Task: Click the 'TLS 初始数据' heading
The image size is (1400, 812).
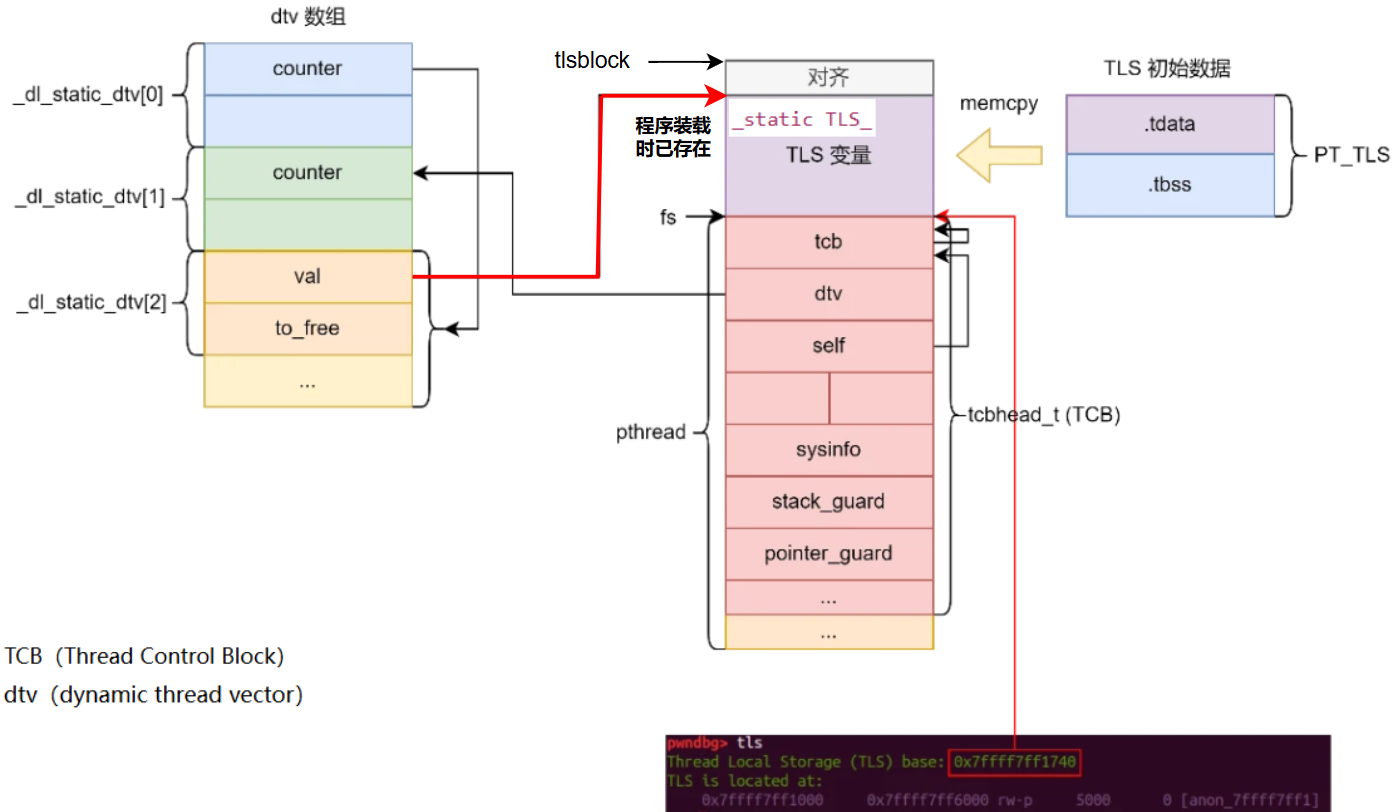Action: pos(1167,69)
